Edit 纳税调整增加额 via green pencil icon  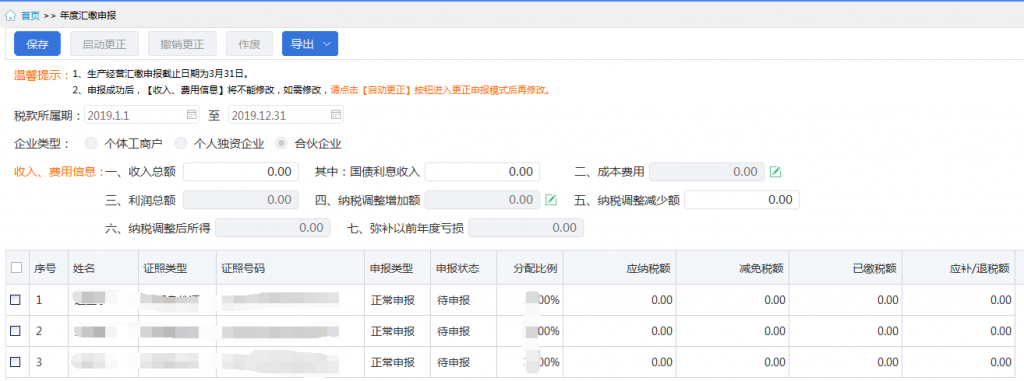tap(551, 200)
